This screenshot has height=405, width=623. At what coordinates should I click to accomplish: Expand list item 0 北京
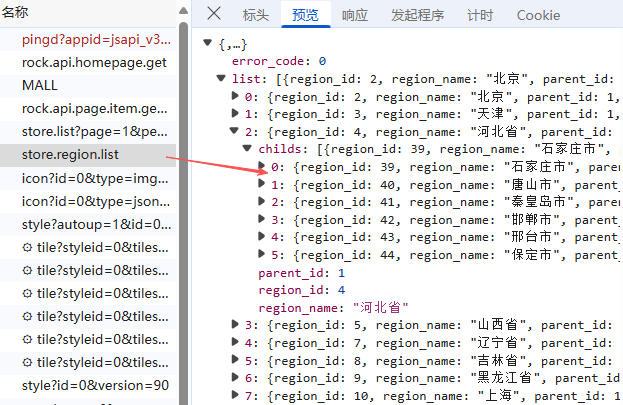pyautogui.click(x=235, y=95)
